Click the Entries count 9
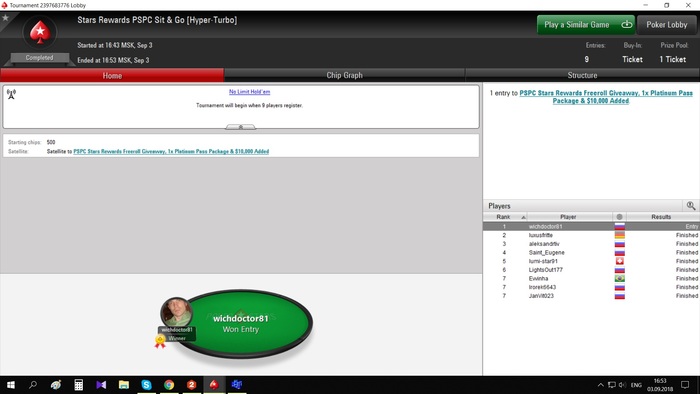Screen dimensions: 700x394 (587, 59)
